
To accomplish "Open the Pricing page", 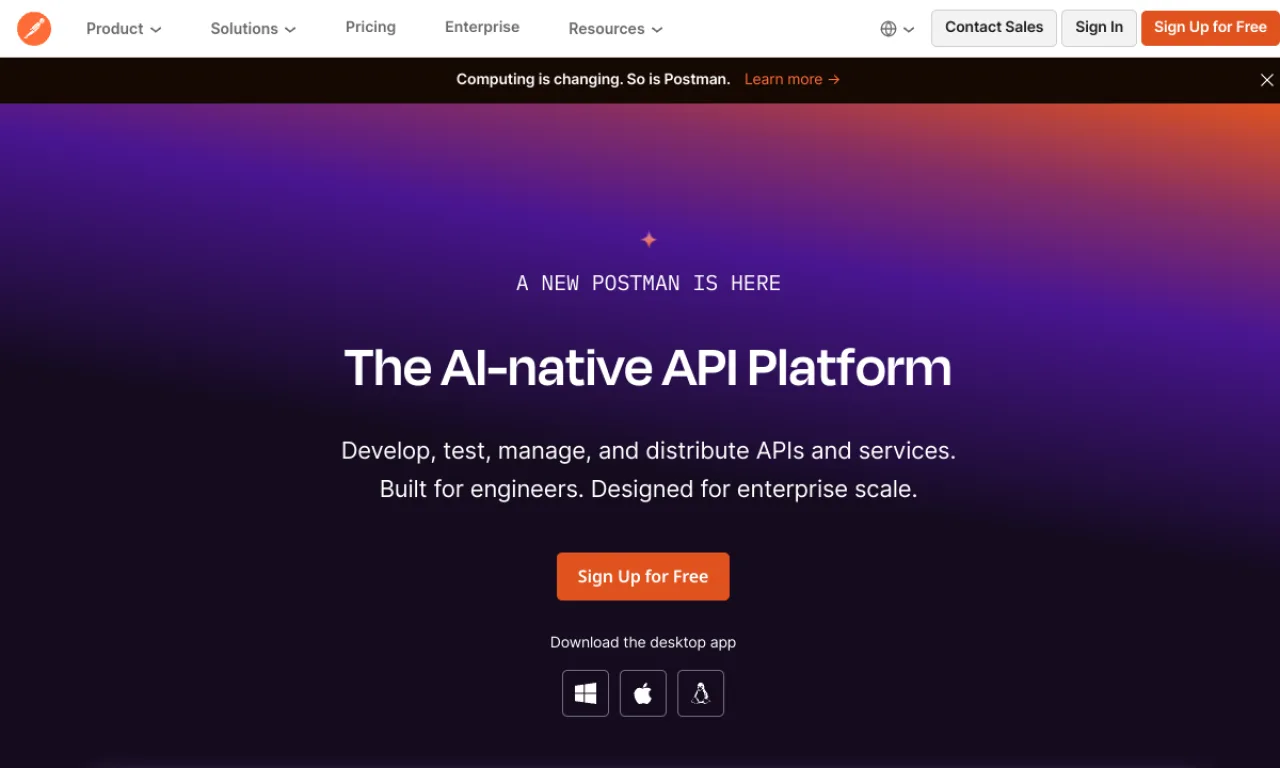I will pyautogui.click(x=371, y=27).
